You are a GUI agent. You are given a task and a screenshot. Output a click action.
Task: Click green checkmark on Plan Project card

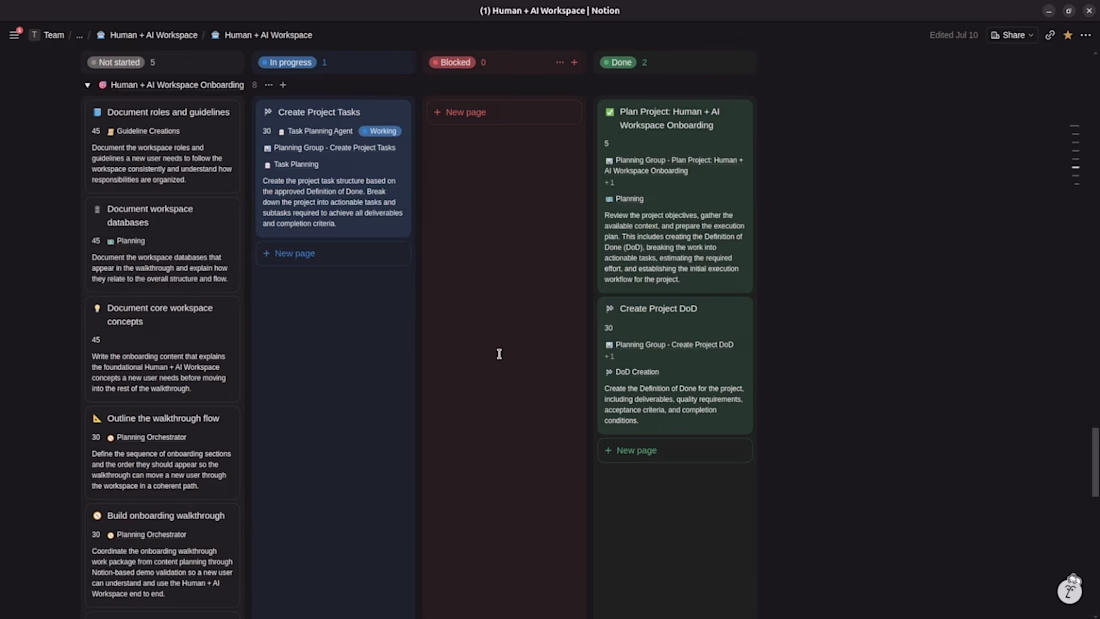point(610,112)
